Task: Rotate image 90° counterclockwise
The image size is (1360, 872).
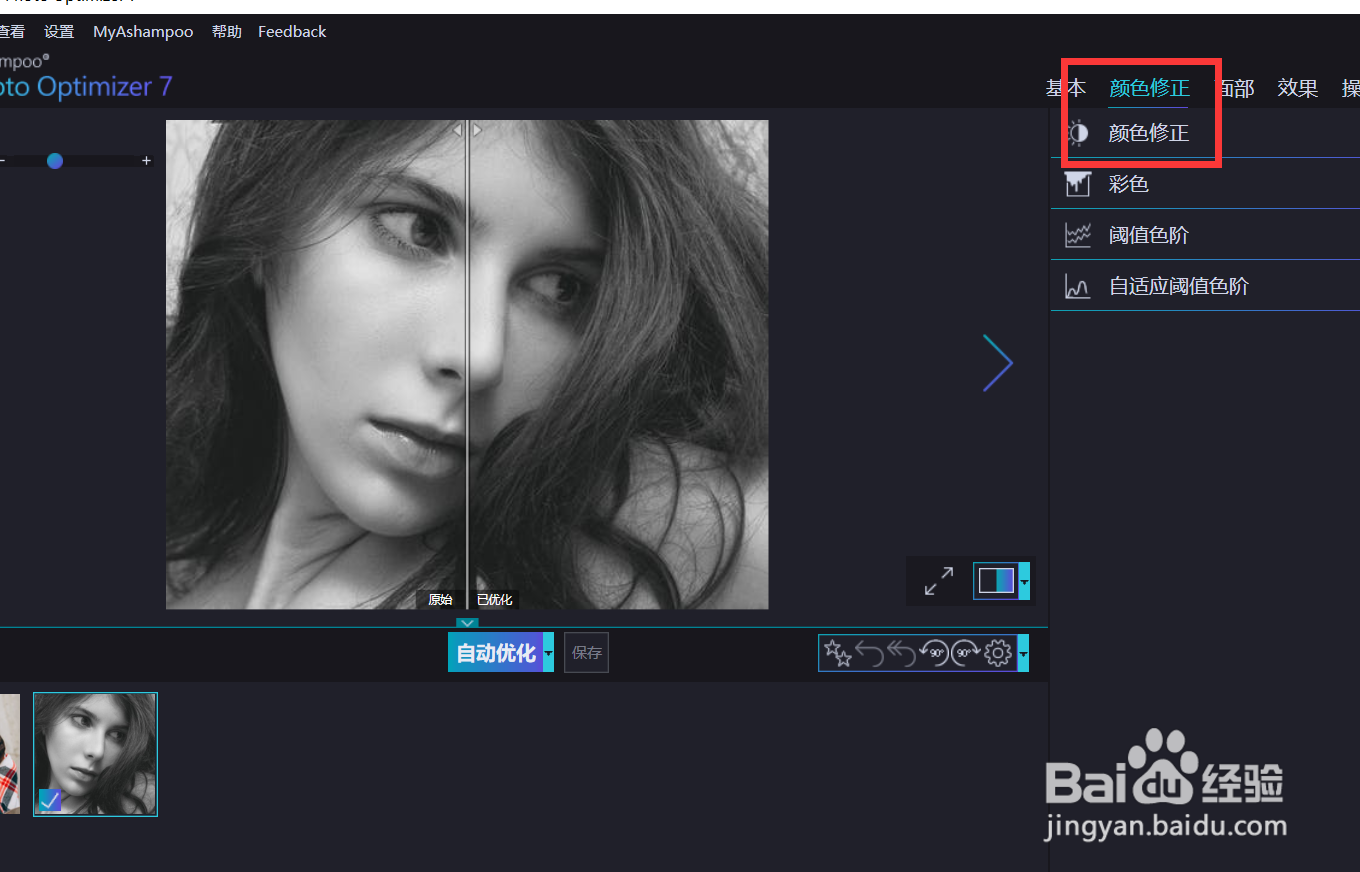Action: [934, 654]
